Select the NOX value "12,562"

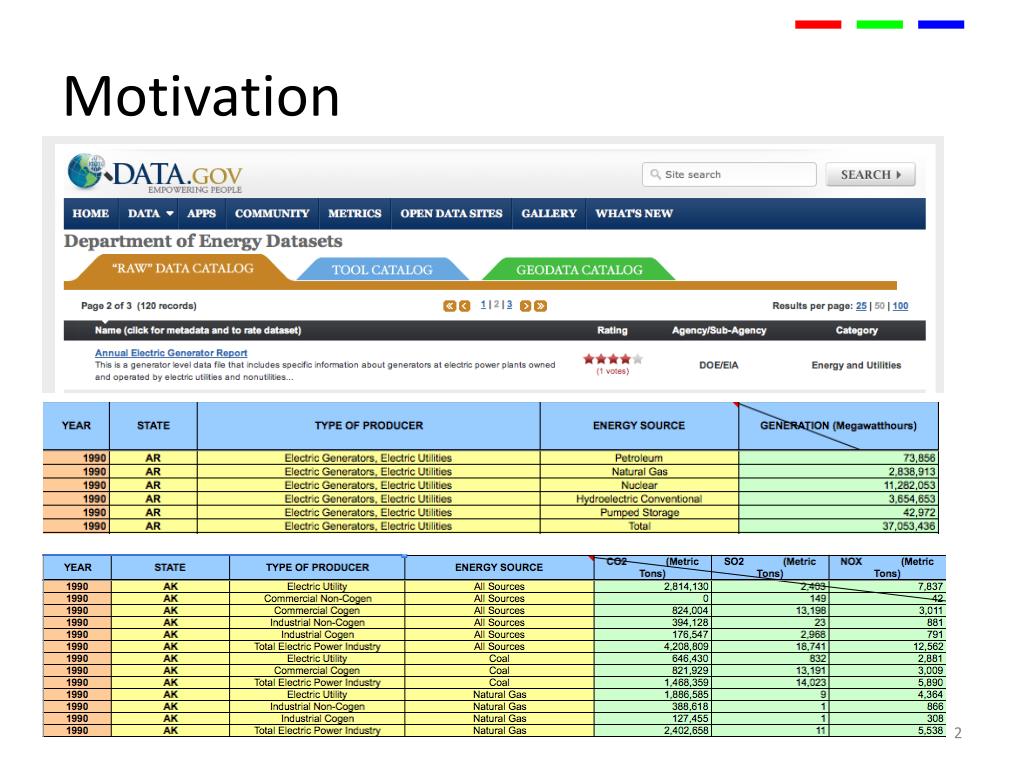tap(887, 647)
